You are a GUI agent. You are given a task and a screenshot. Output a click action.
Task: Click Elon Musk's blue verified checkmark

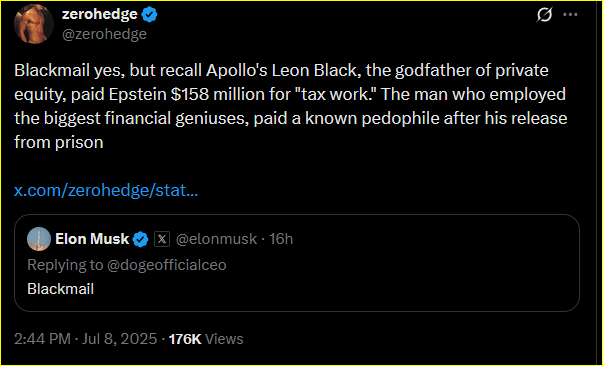coord(141,240)
